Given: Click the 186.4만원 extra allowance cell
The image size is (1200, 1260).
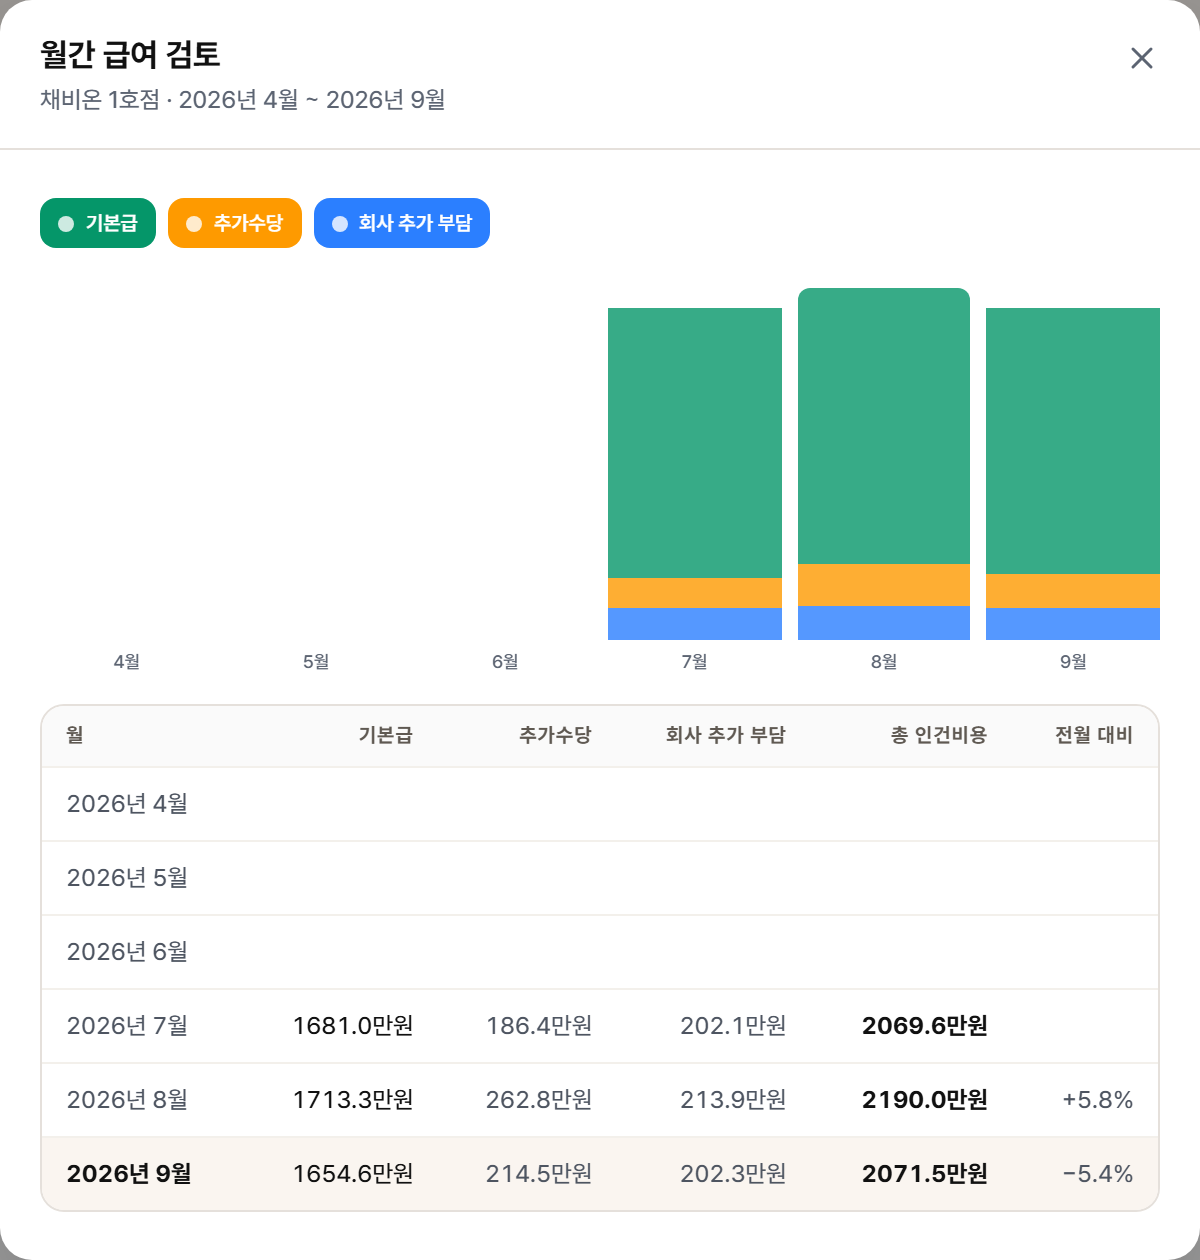Looking at the screenshot, I should coord(539,1026).
